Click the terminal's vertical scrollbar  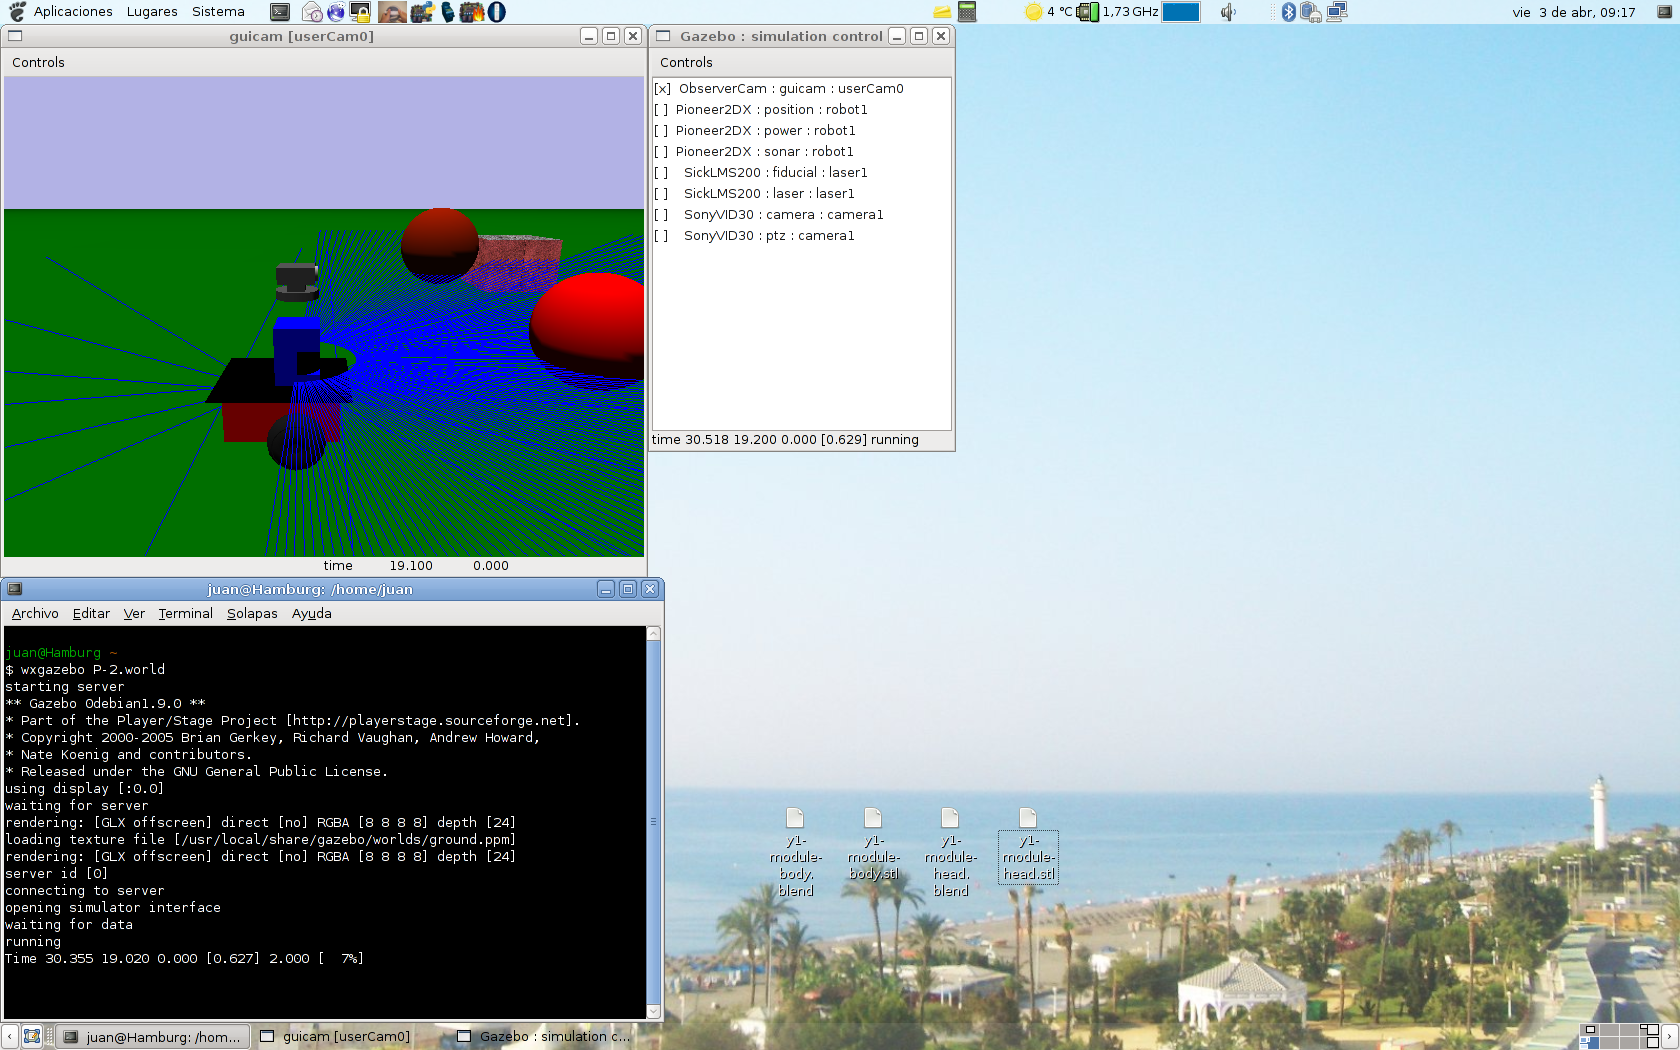654,820
